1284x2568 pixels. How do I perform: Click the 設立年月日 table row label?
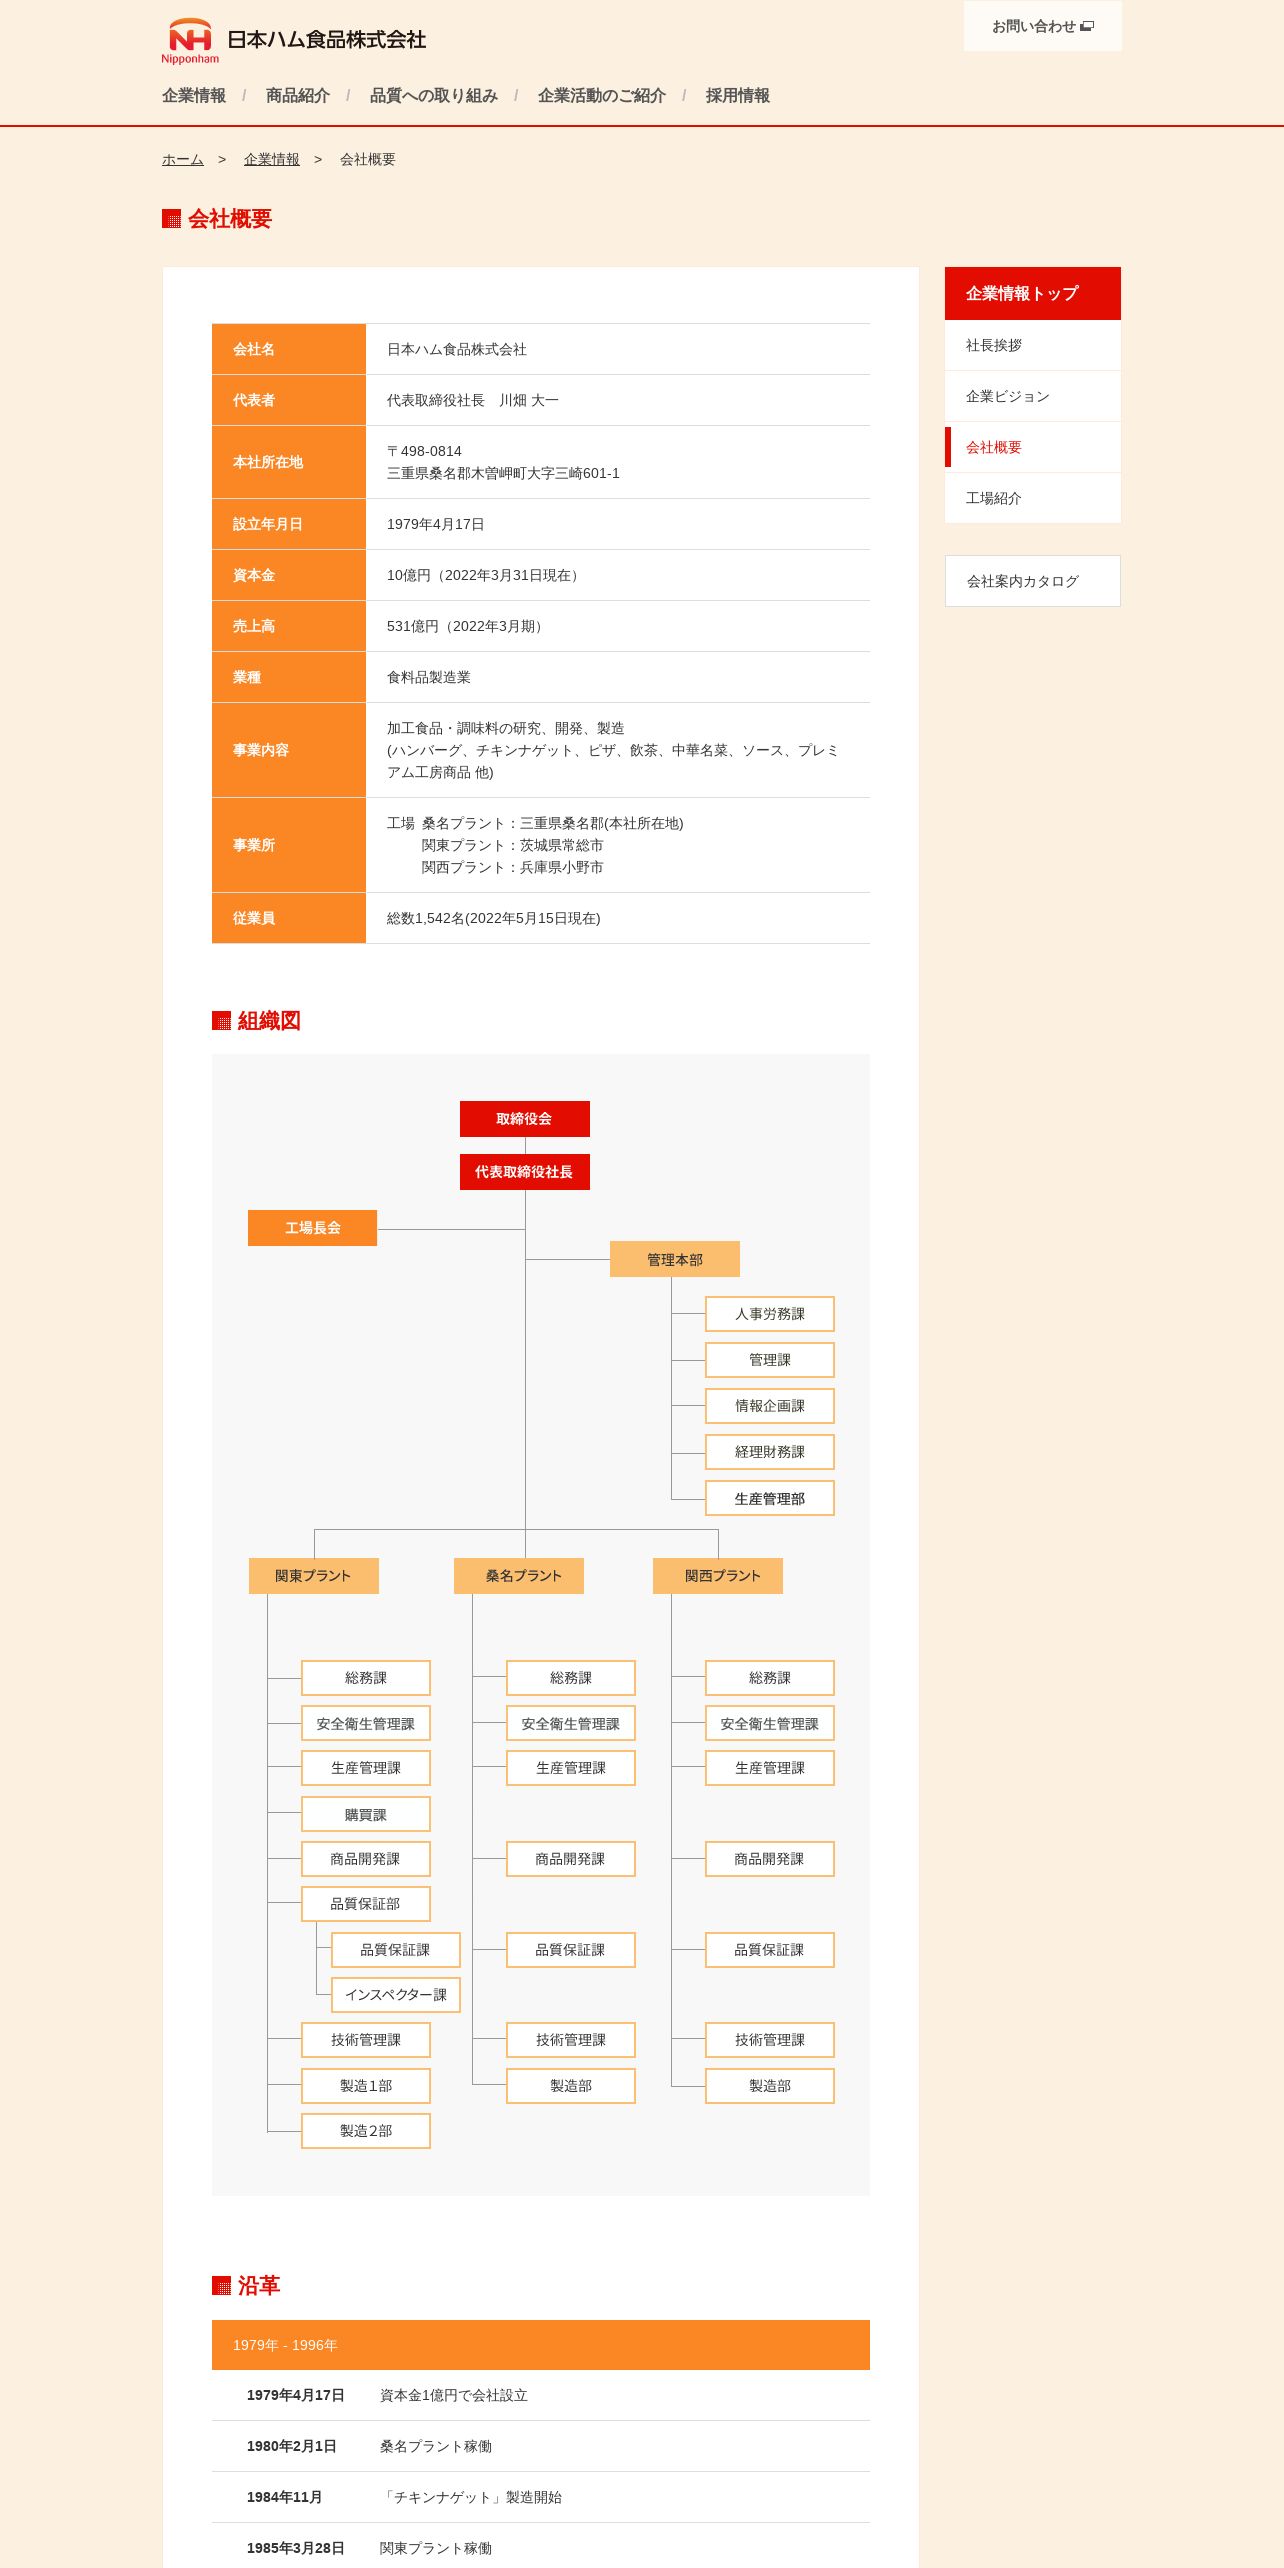click(289, 524)
